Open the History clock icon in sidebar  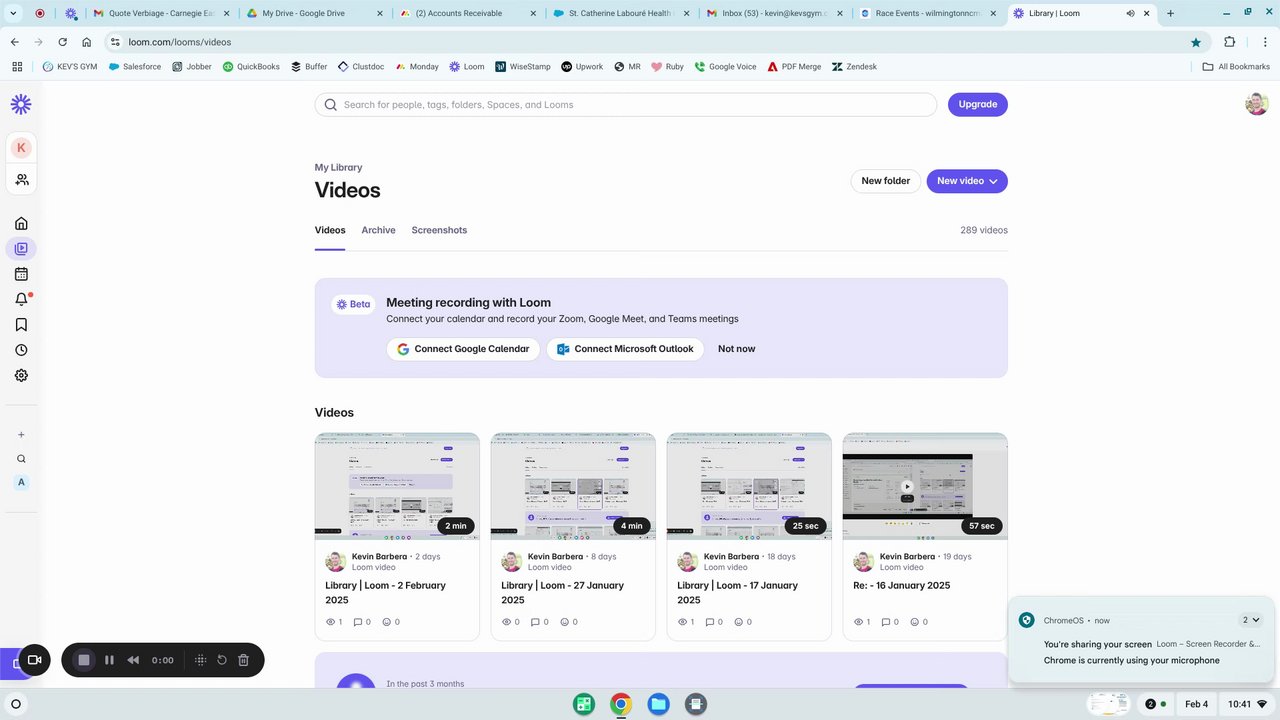pyautogui.click(x=21, y=350)
